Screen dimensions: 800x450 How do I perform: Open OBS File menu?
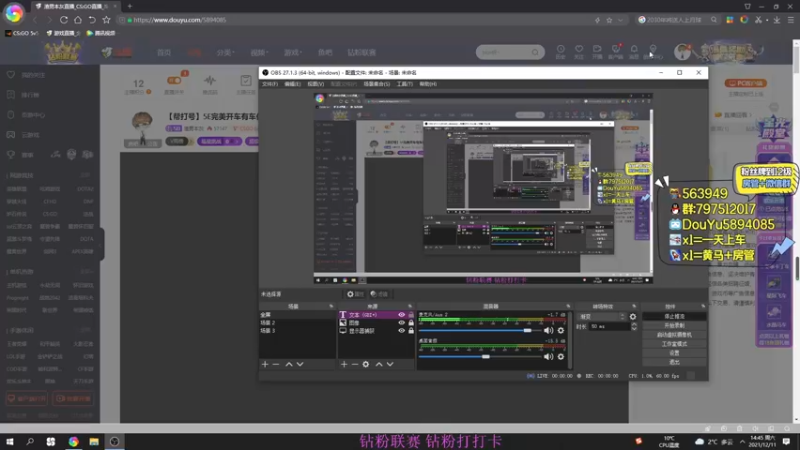[x=270, y=84]
